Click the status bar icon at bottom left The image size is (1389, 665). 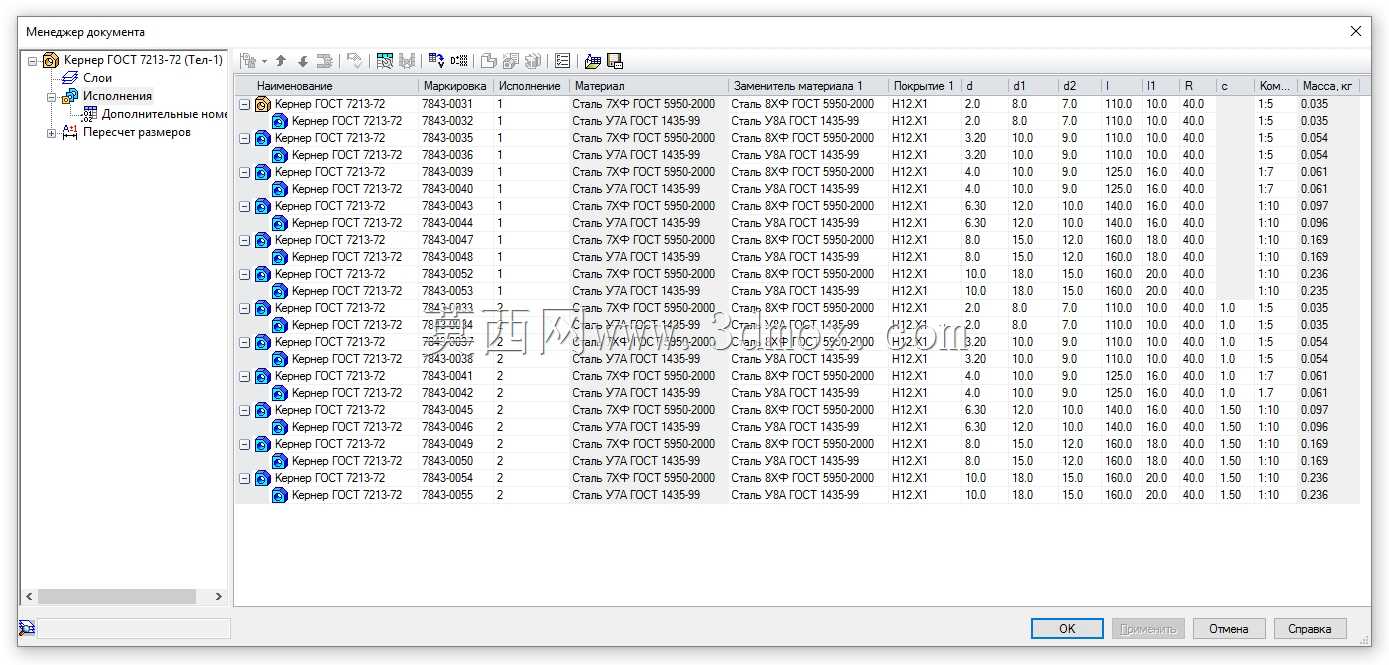(x=26, y=628)
